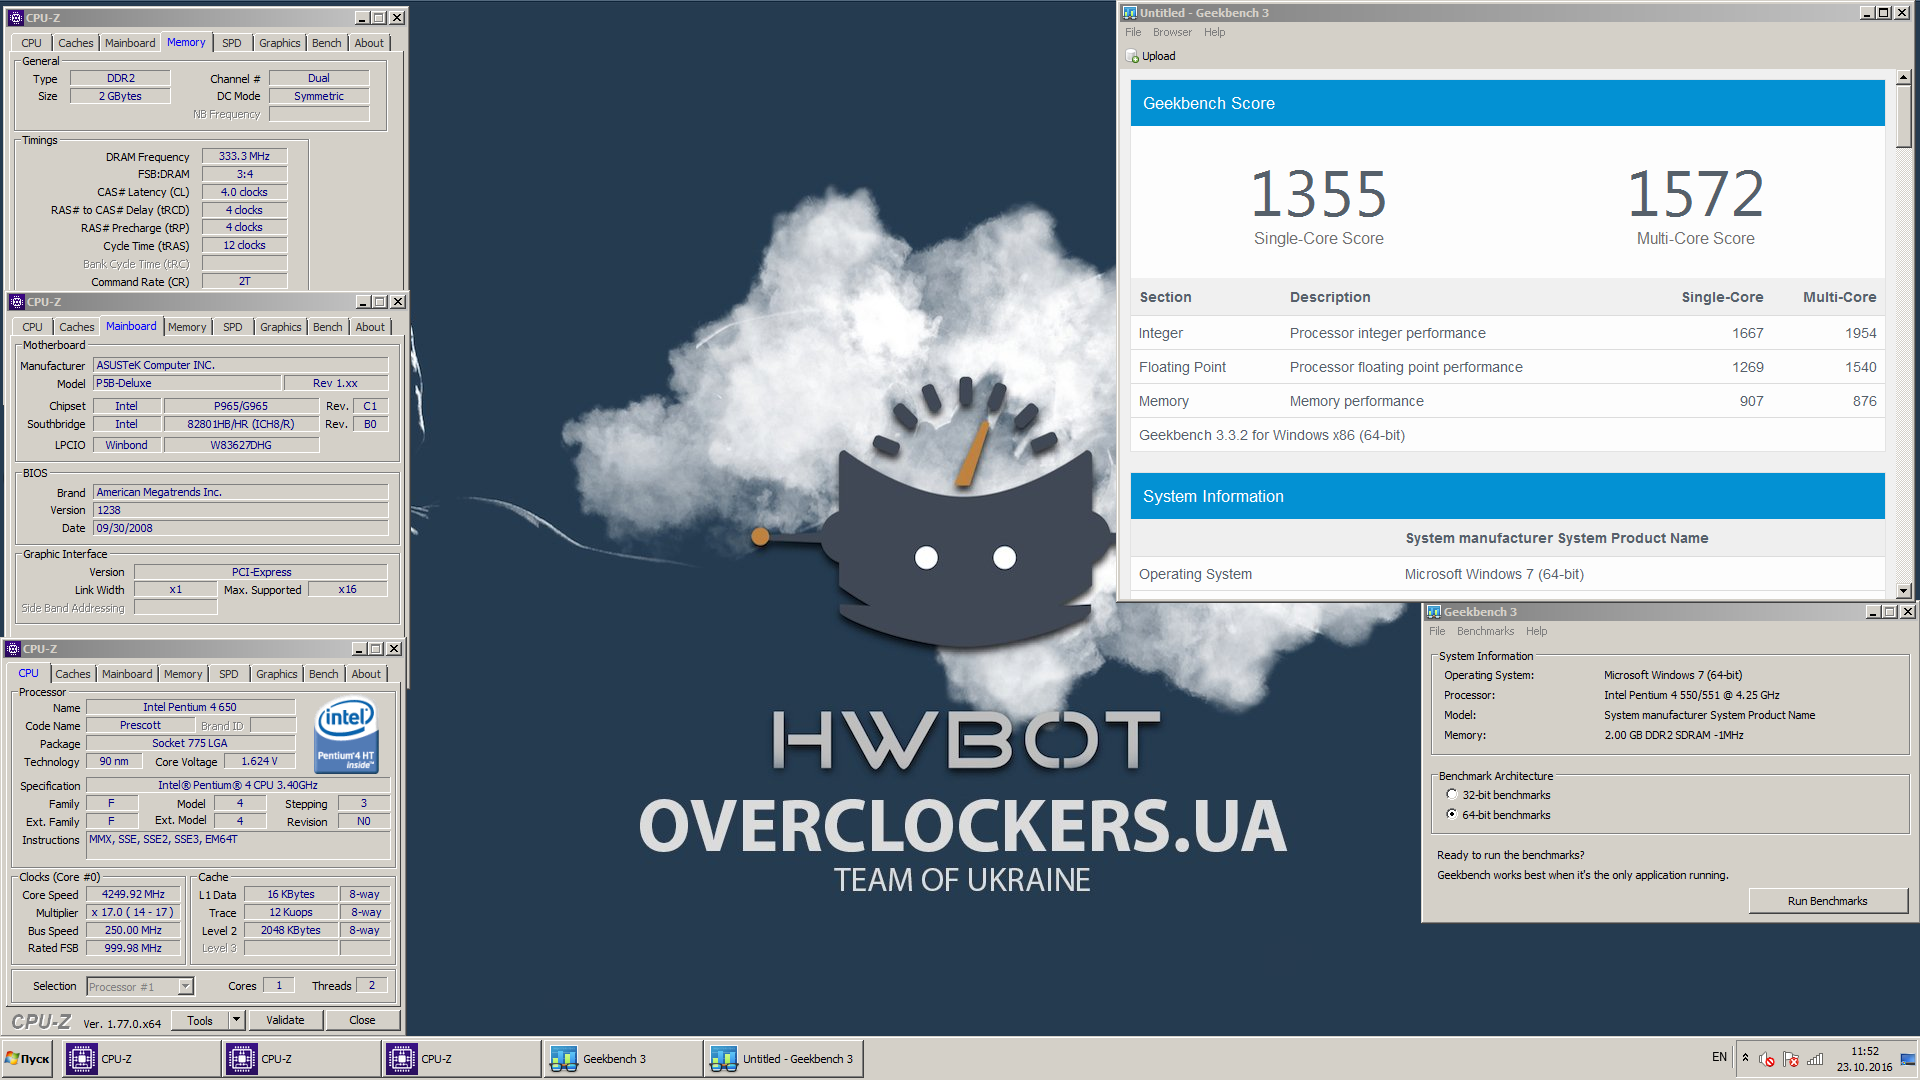The height and width of the screenshot is (1080, 1920).
Task: Click the Memory performance row in Geekbench
Action: (1507, 401)
